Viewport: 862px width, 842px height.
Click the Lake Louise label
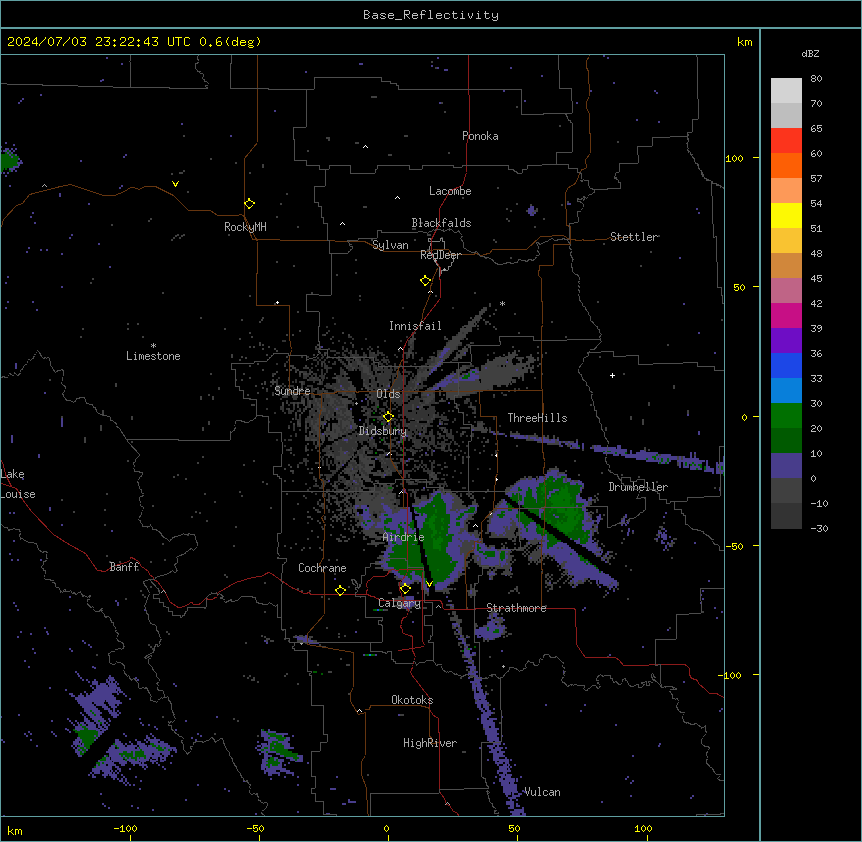18,484
